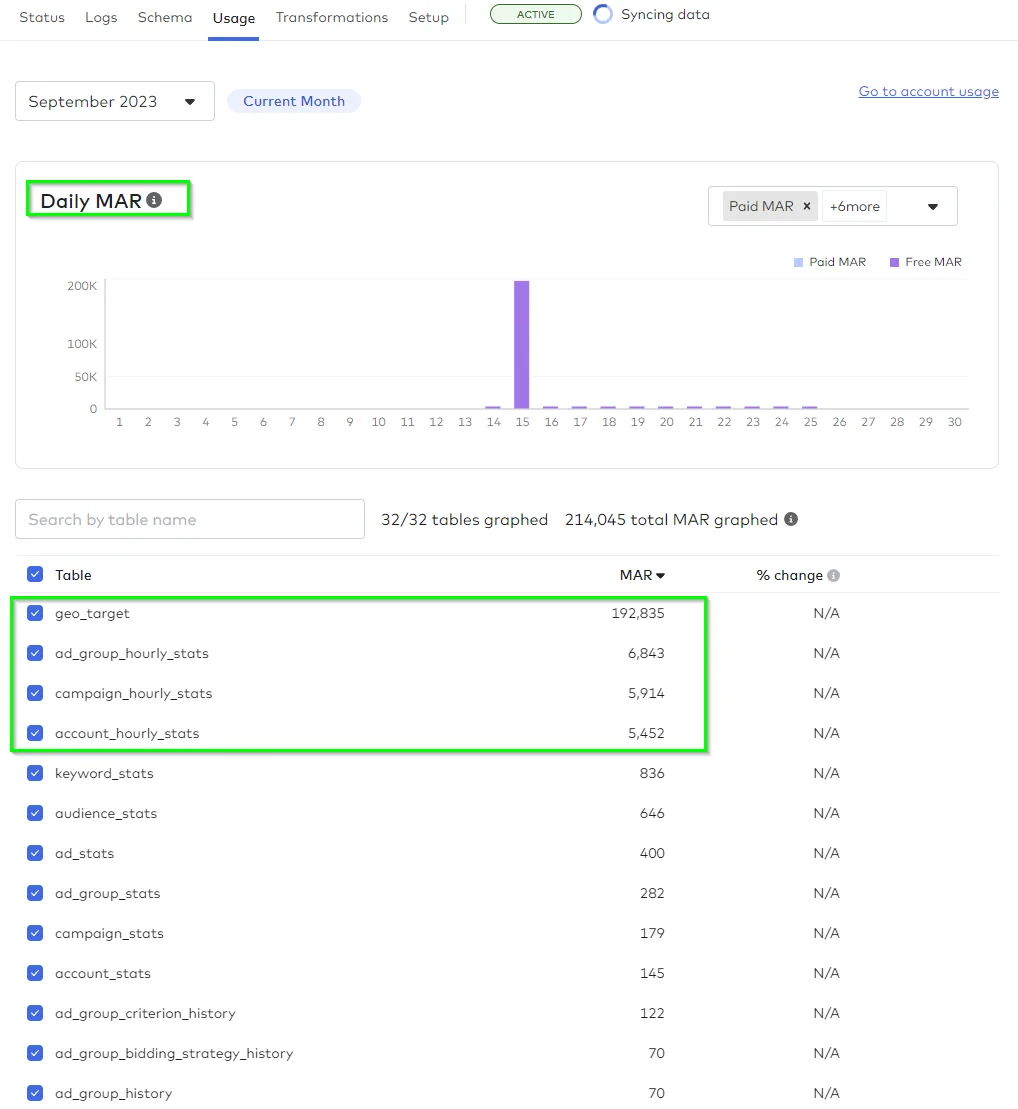The image size is (1018, 1109).
Task: Toggle Free MAR legend square
Action: 894,262
